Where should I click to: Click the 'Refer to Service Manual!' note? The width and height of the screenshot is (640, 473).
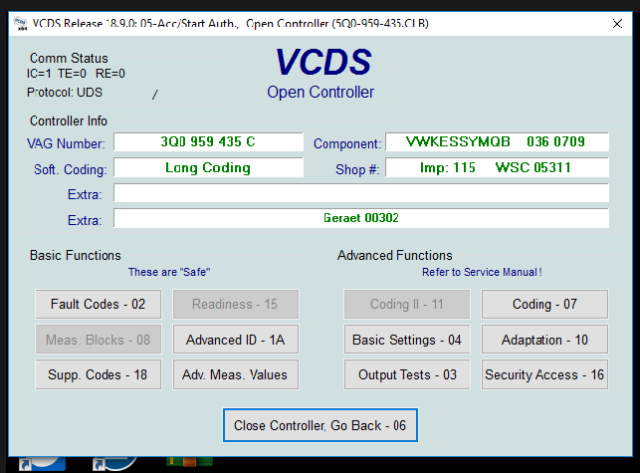tap(482, 272)
